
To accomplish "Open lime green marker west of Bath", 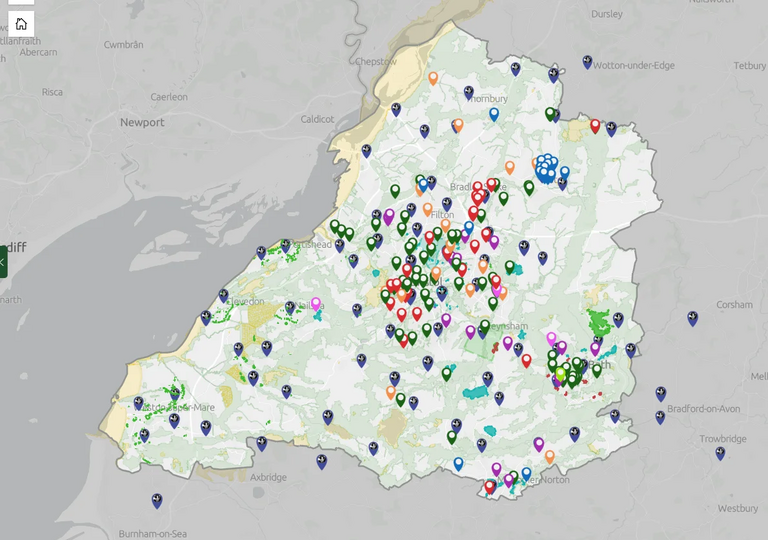I will 561,375.
